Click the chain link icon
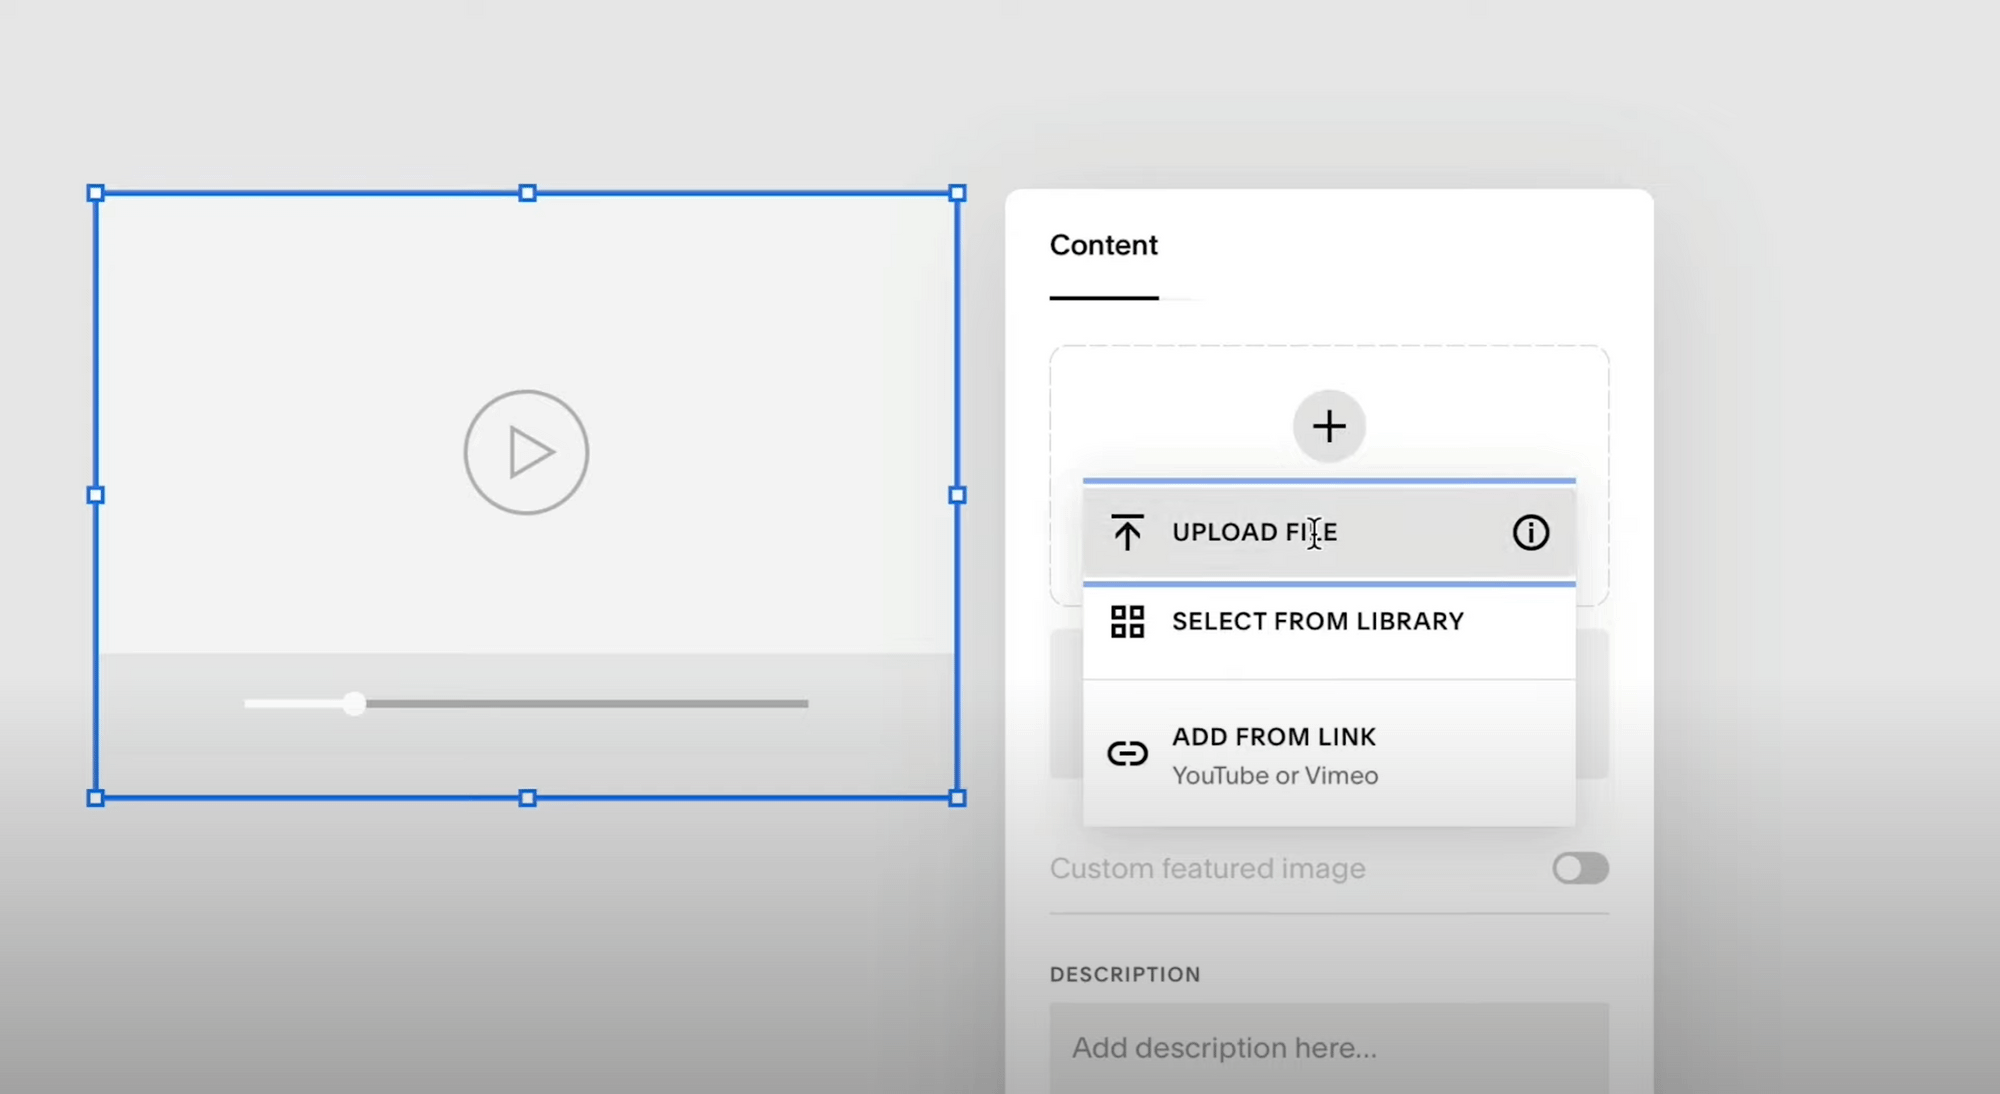Image resolution: width=2000 pixels, height=1094 pixels. pyautogui.click(x=1127, y=753)
